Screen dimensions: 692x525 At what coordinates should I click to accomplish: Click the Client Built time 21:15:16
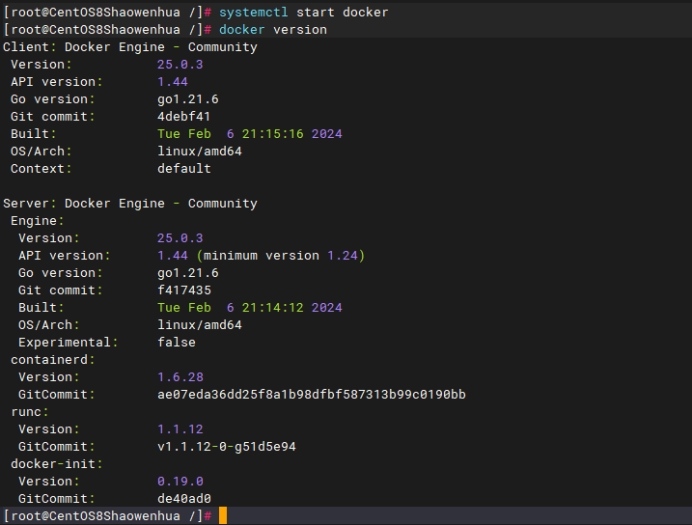coord(273,134)
